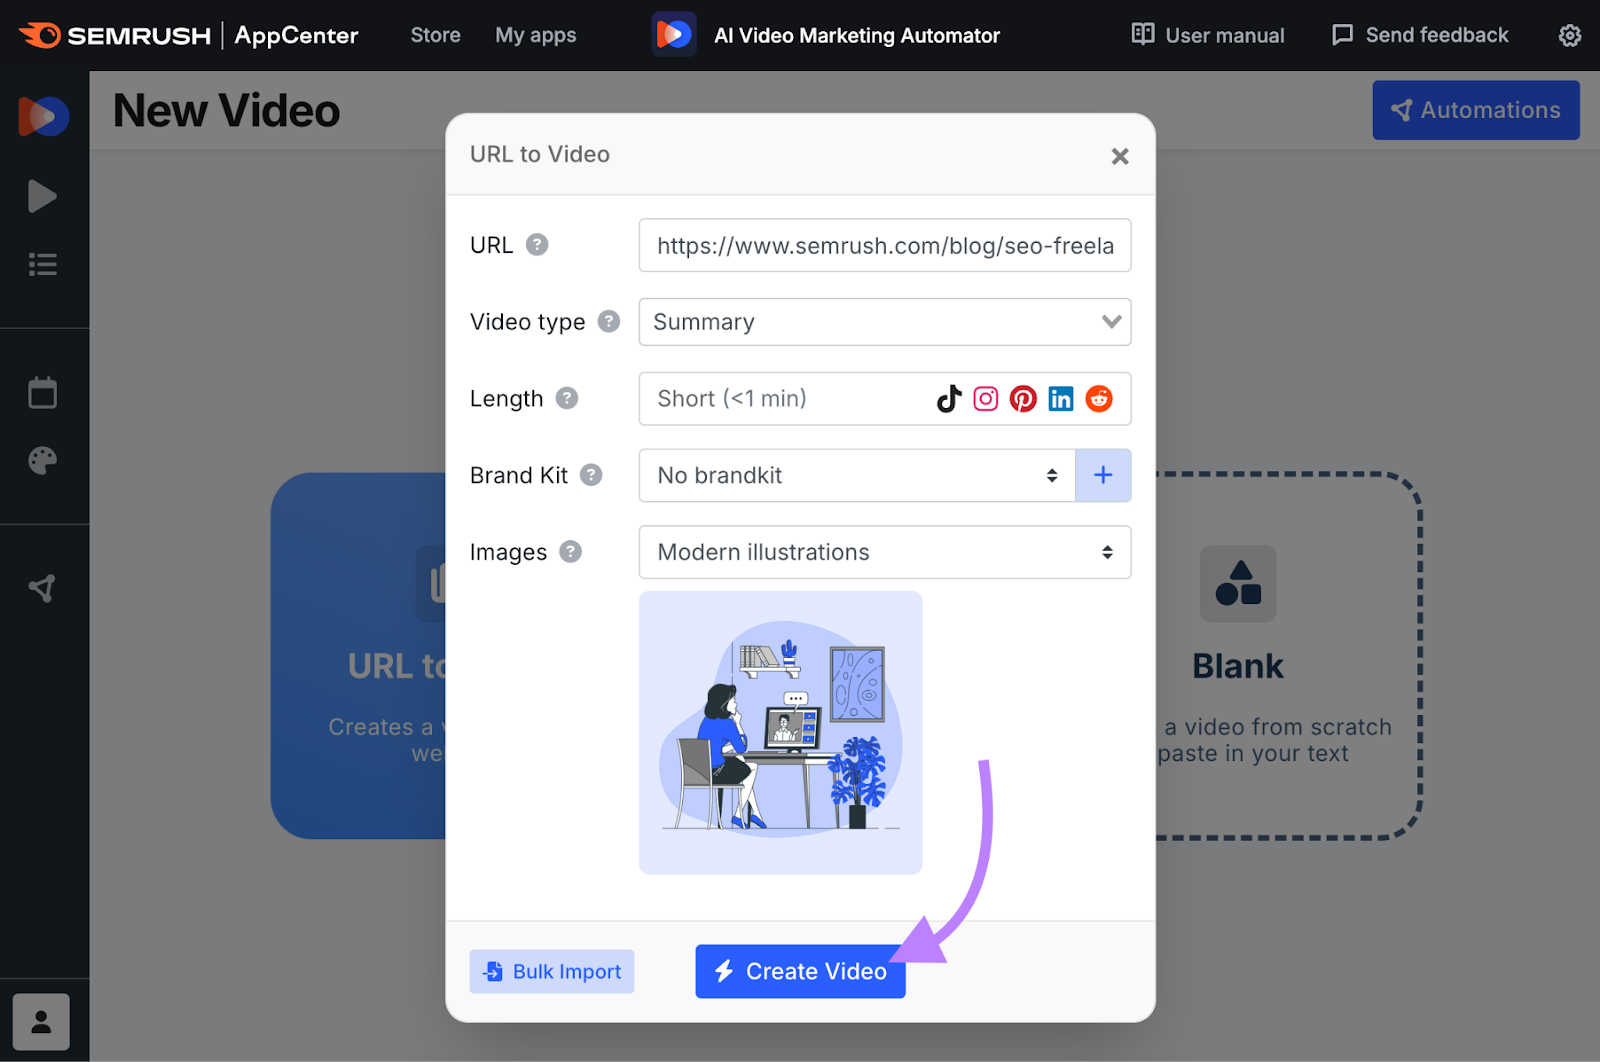Viewport: 1600px width, 1062px height.
Task: Click the Create Video button
Action: 799,971
